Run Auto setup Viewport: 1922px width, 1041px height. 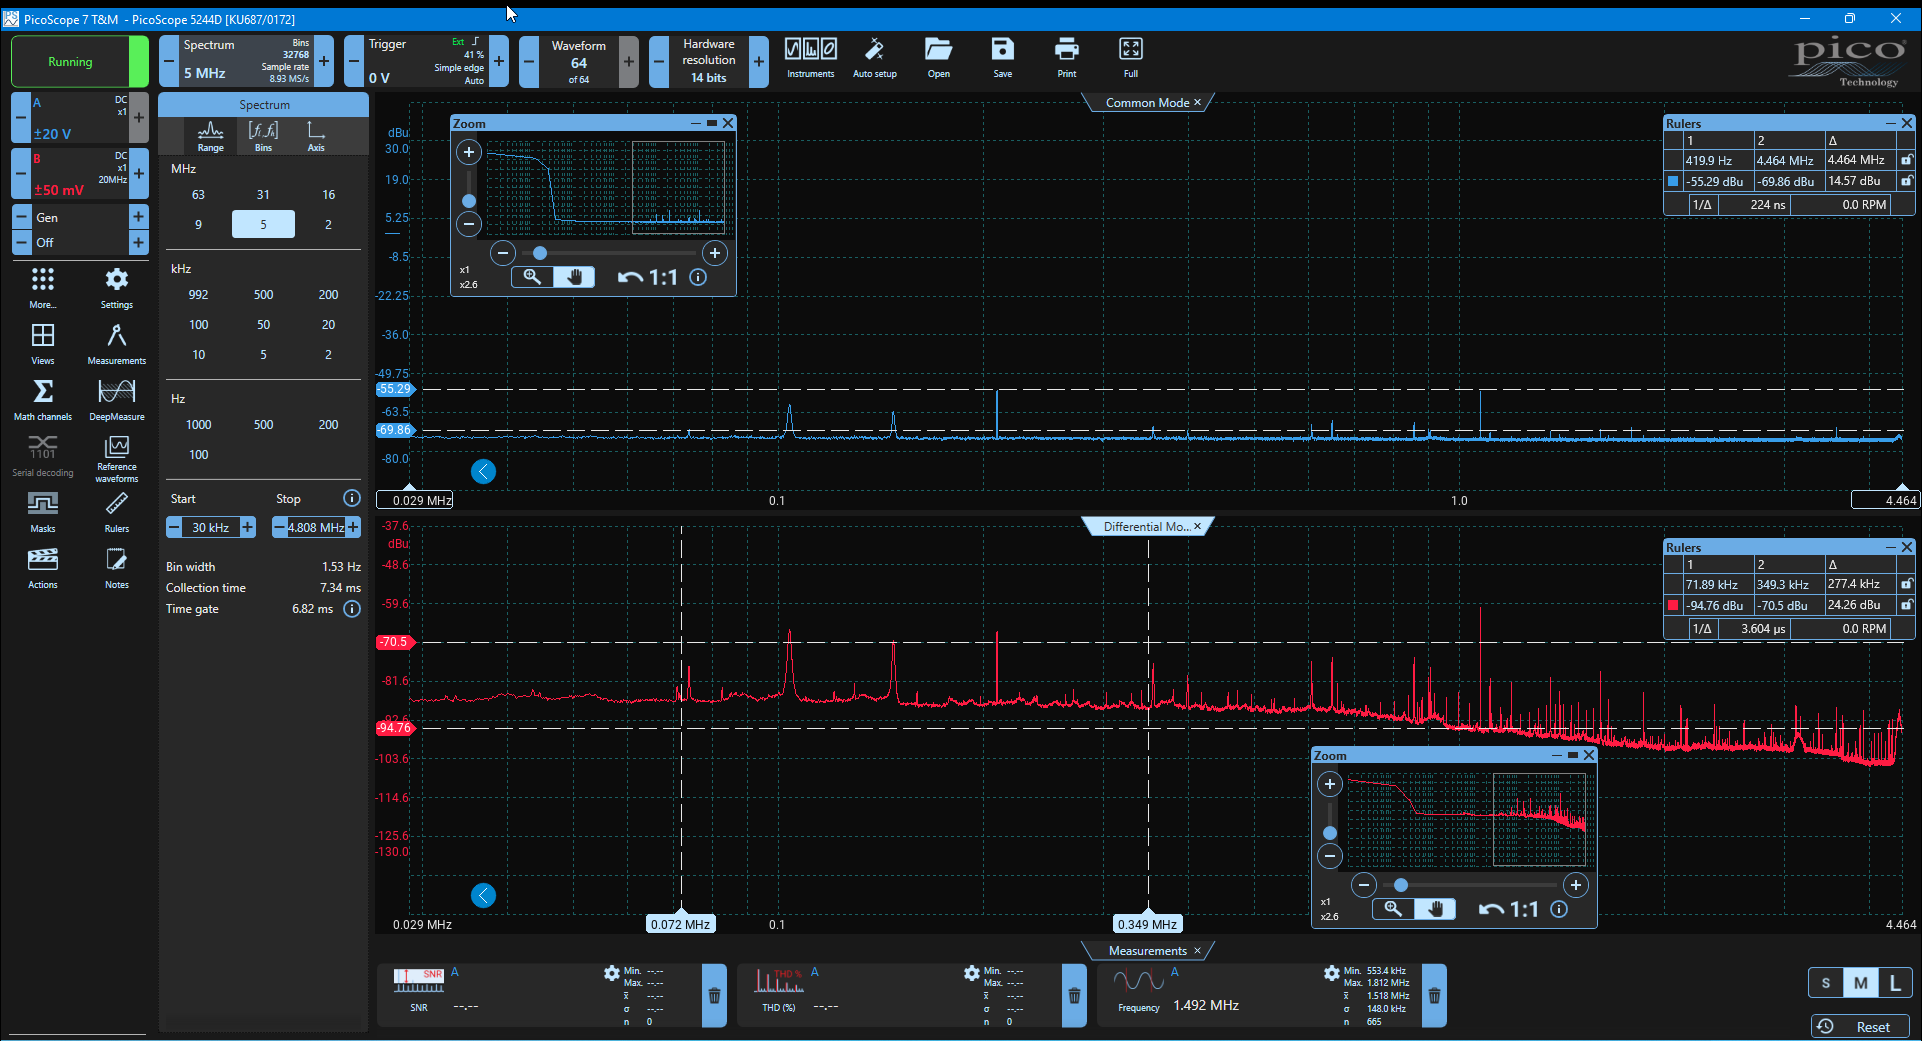click(x=874, y=58)
